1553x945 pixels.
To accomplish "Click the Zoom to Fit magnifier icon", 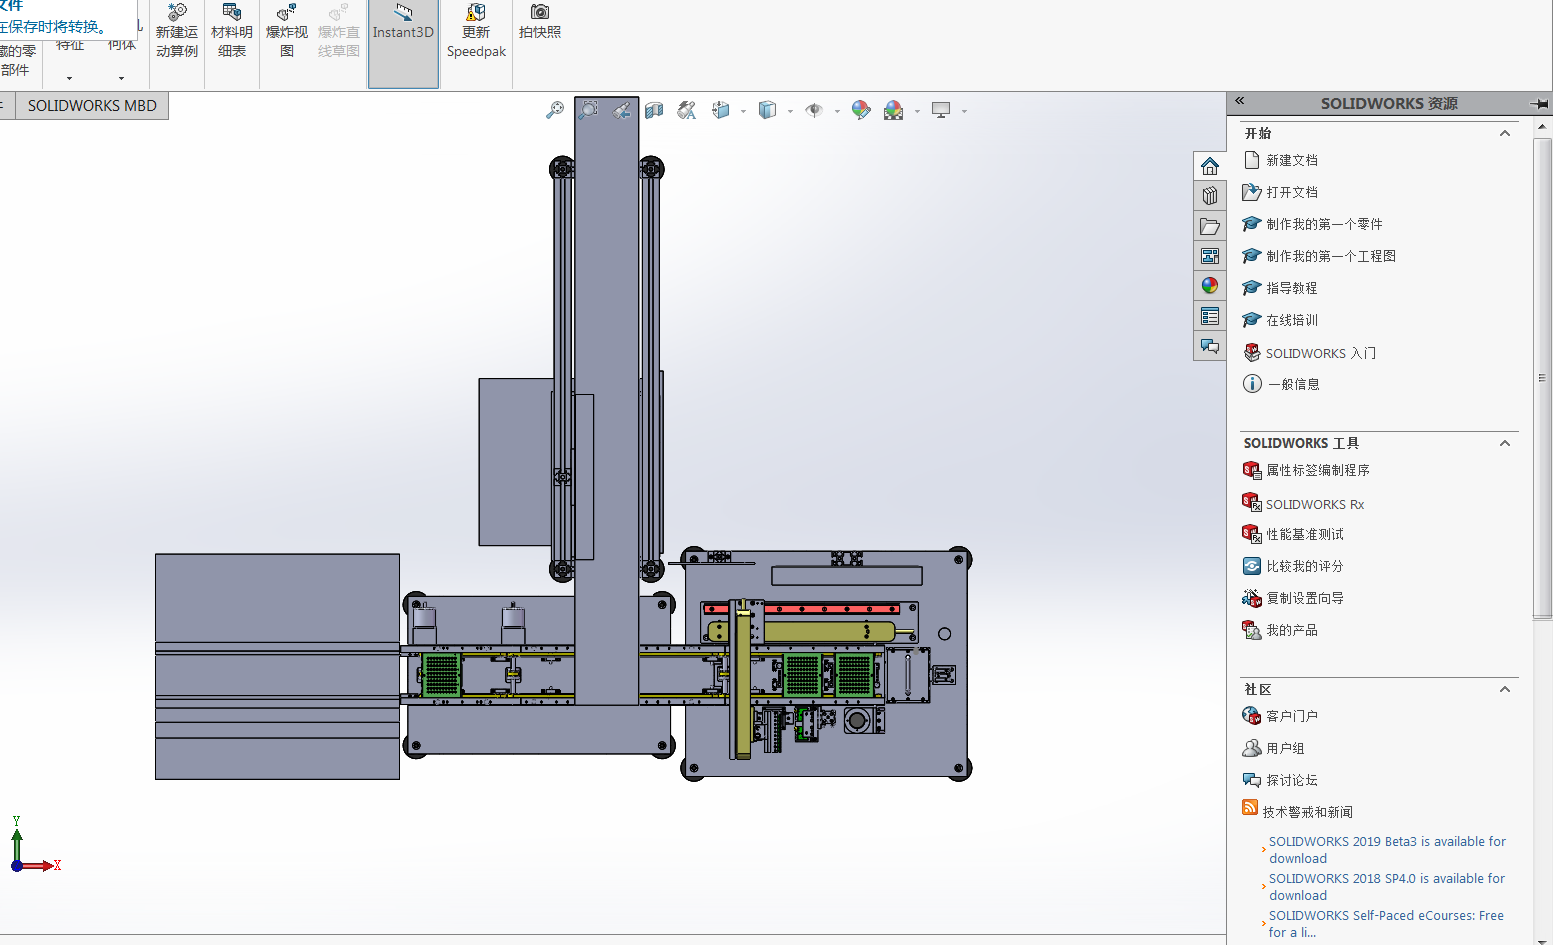I will click(555, 110).
